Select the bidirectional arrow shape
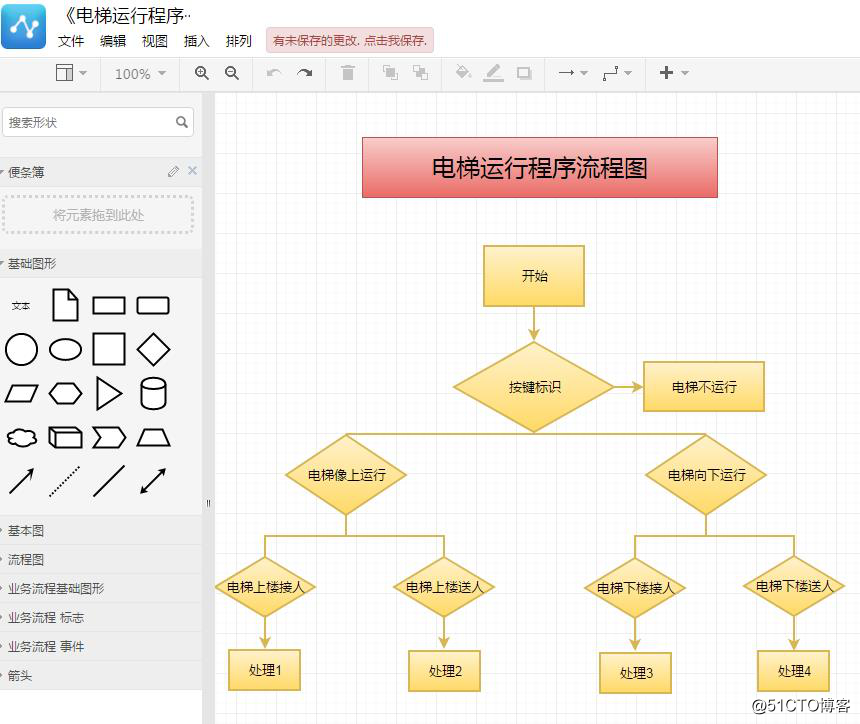This screenshot has height=724, width=860. tap(153, 481)
